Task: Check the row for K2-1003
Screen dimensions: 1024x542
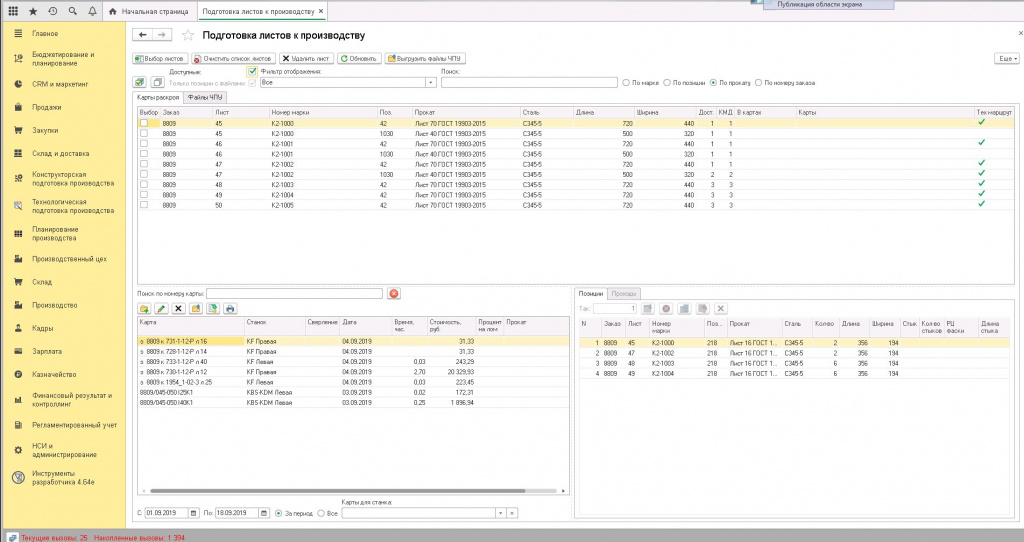Action: tap(144, 185)
